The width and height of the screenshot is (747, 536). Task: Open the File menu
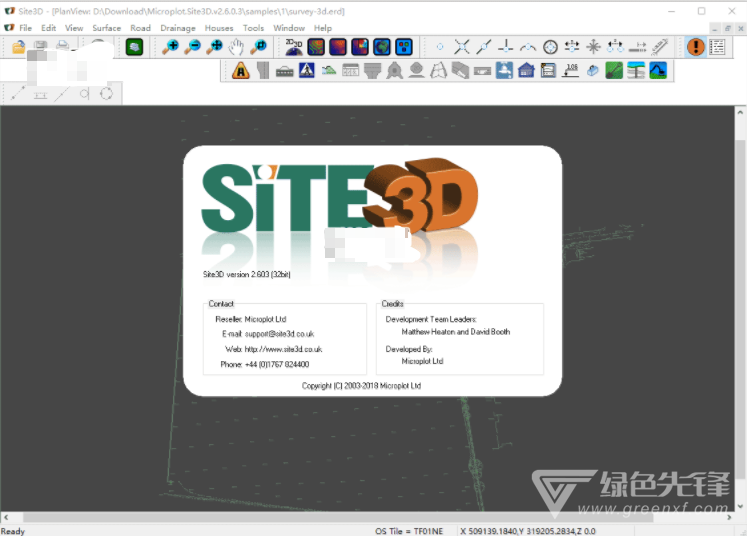(x=25, y=28)
